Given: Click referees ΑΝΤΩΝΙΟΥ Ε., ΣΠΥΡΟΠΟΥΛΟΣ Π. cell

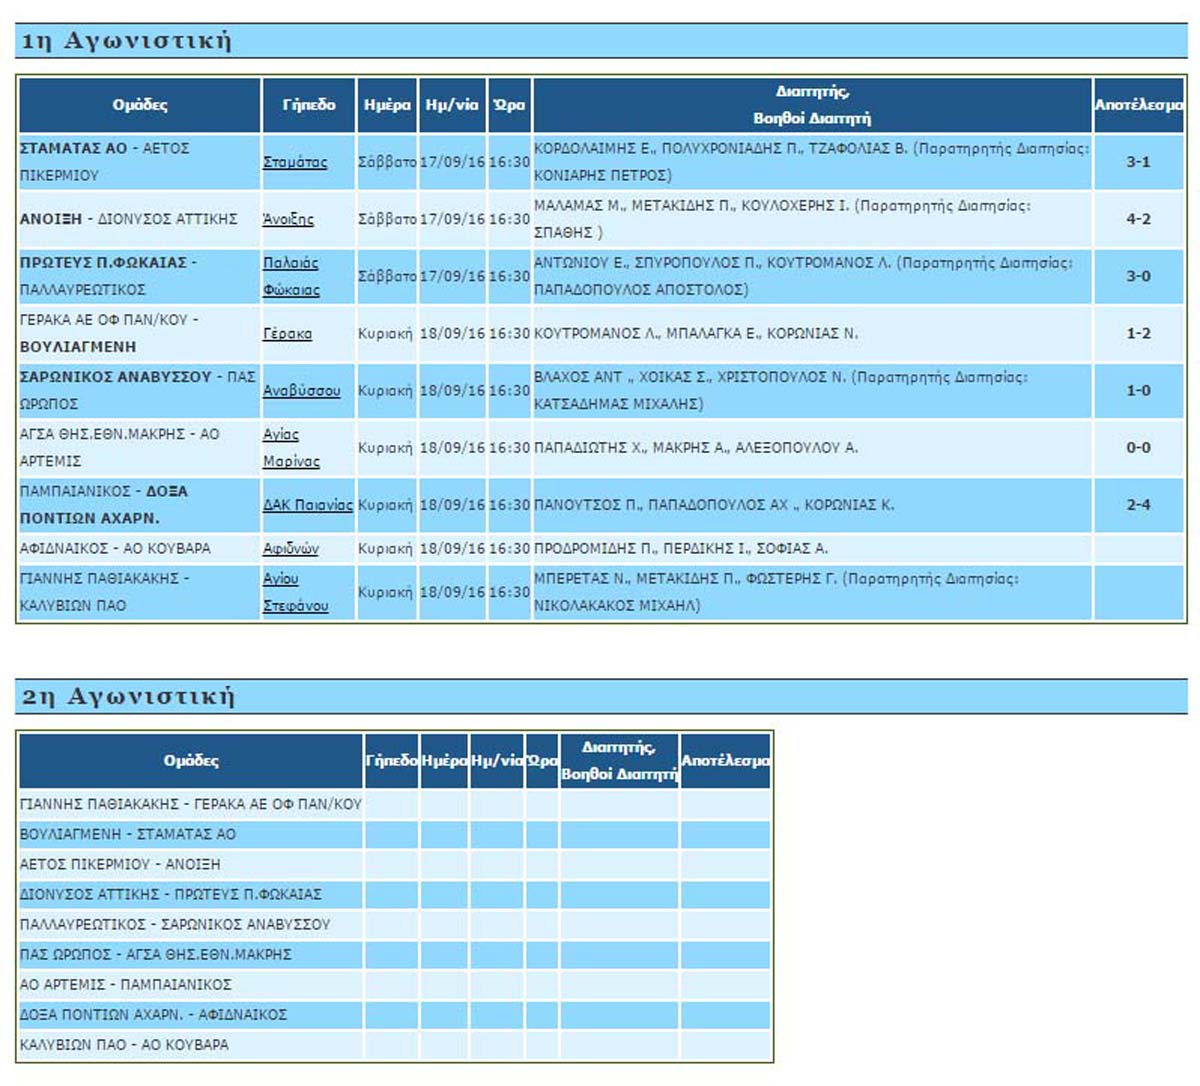Looking at the screenshot, I should click(812, 276).
